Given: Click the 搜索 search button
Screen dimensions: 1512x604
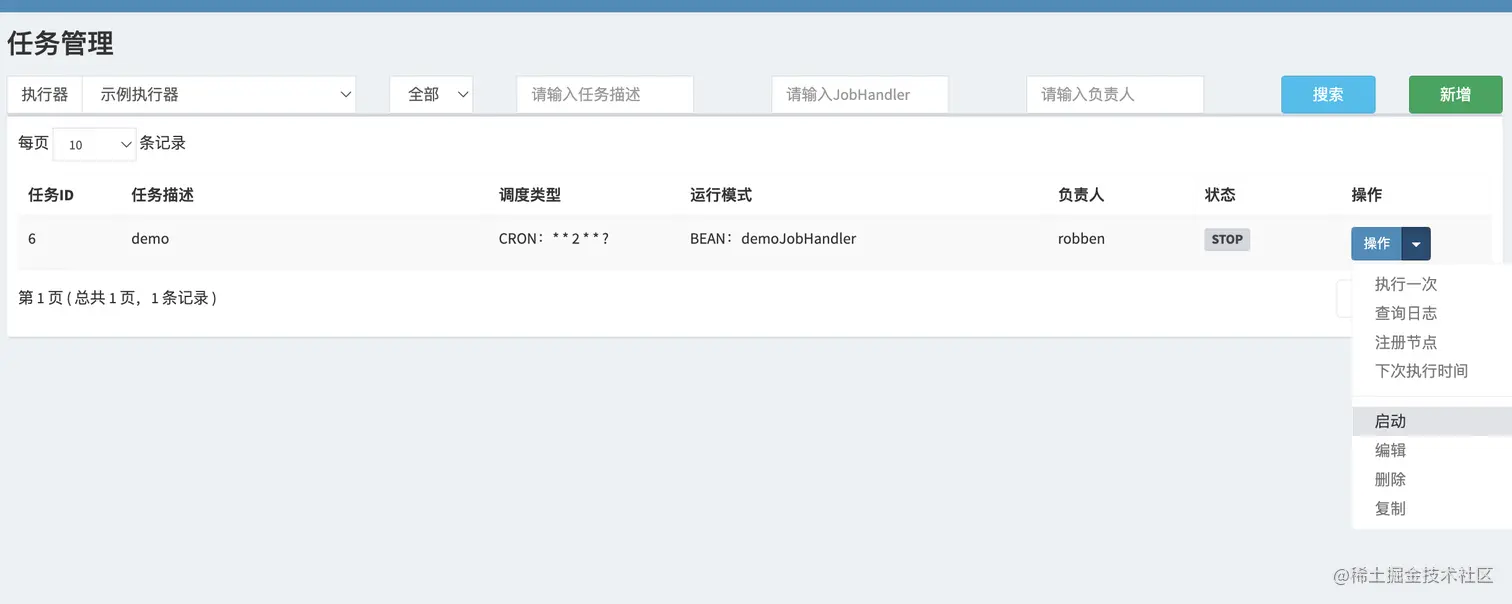Looking at the screenshot, I should point(1328,94).
